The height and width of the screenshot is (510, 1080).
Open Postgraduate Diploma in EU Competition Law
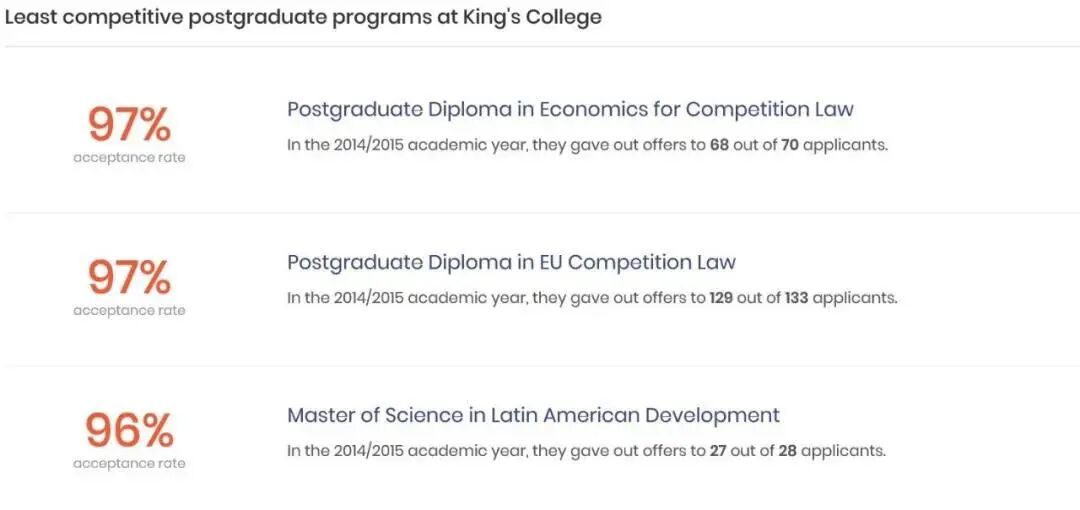(511, 262)
